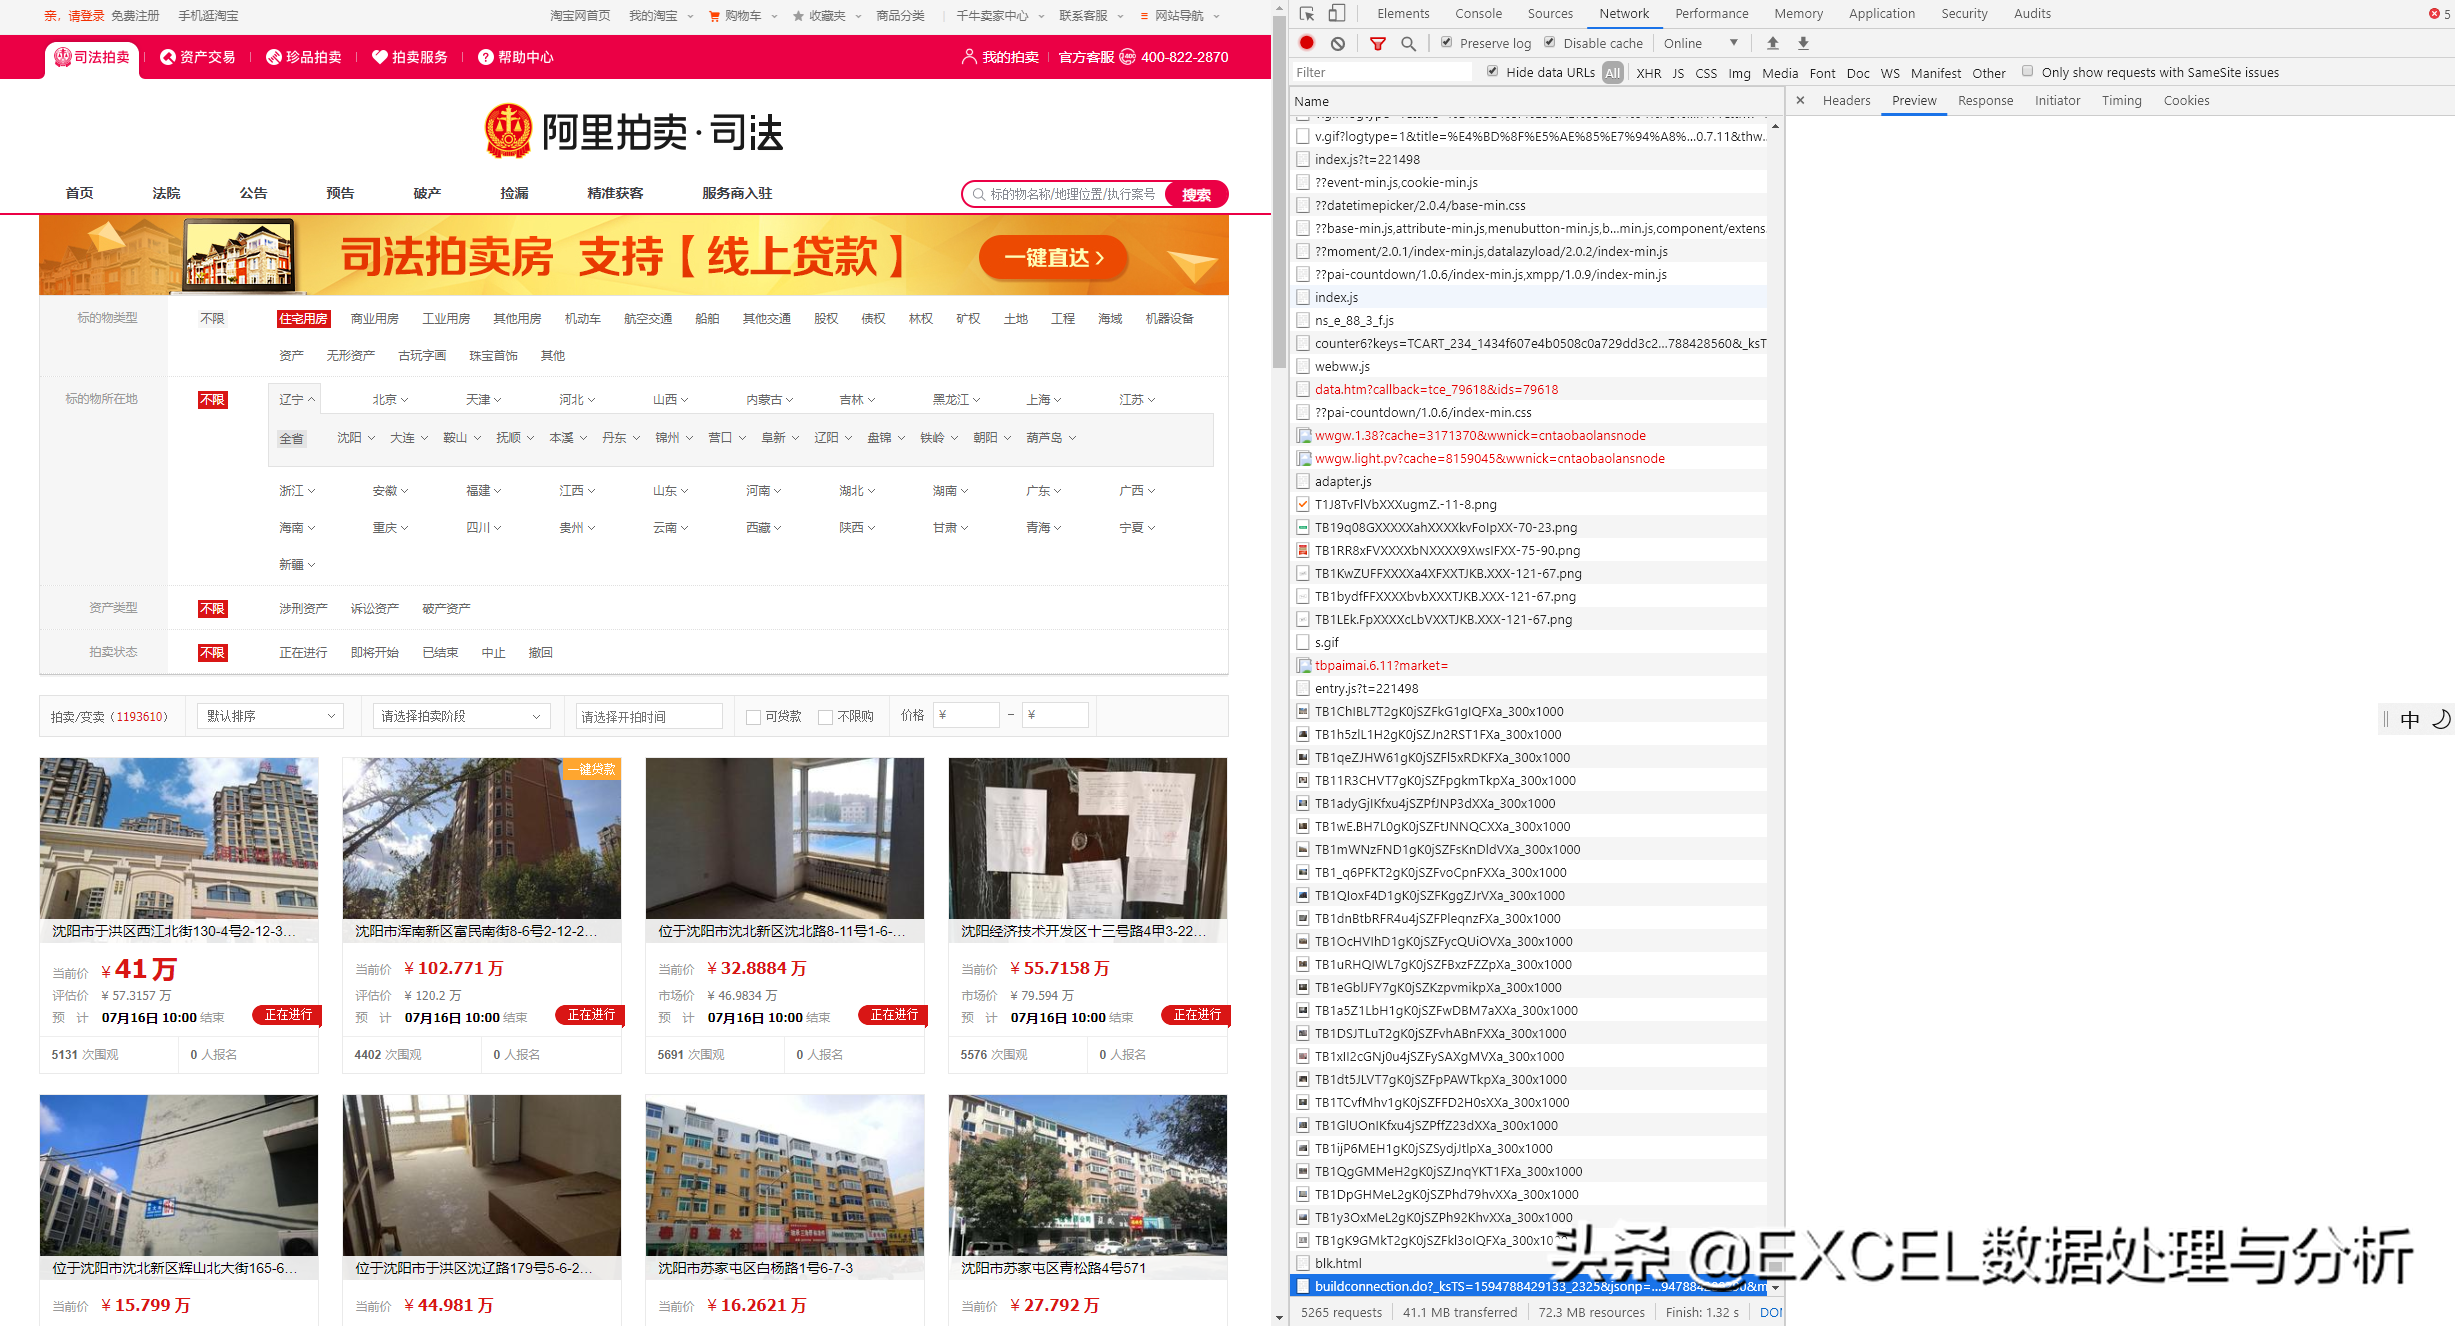Click minimum price input field
This screenshot has width=2455, height=1326.
(967, 715)
